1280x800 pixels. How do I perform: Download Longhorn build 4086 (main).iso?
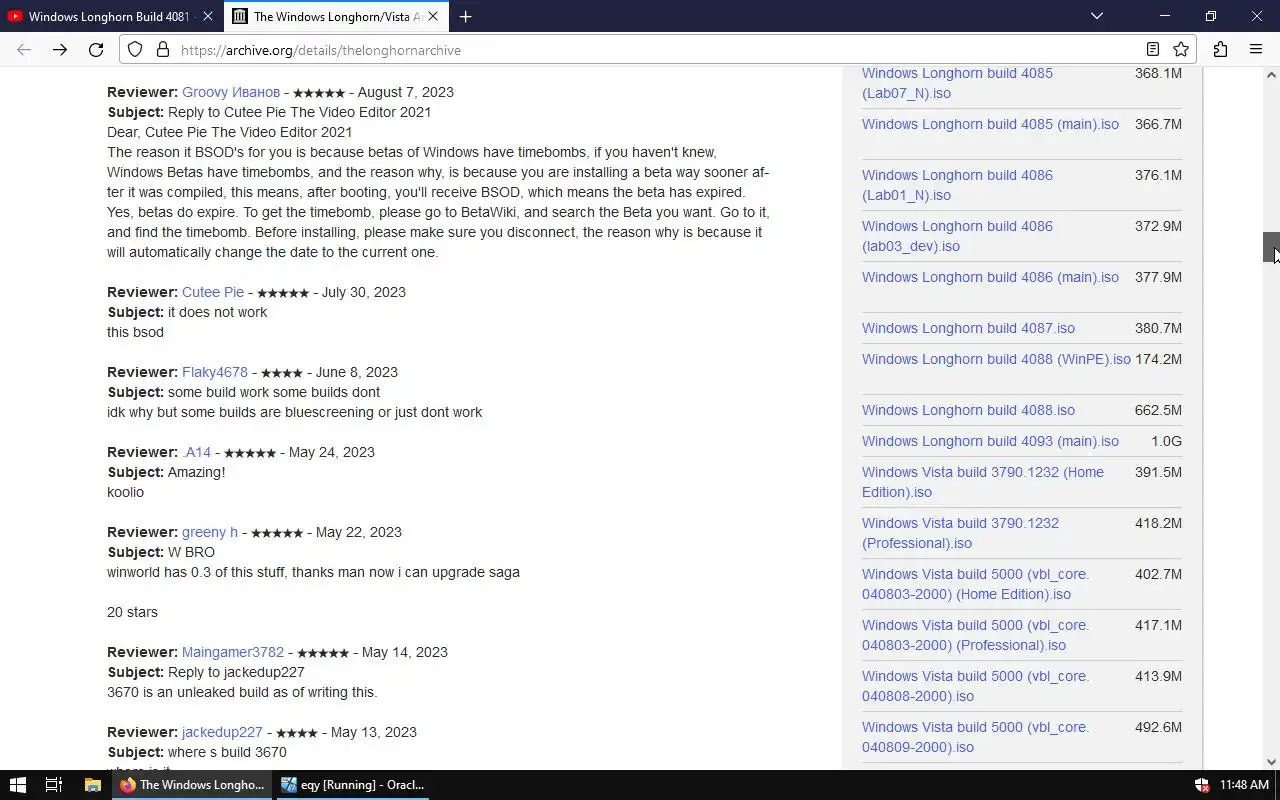click(x=990, y=277)
